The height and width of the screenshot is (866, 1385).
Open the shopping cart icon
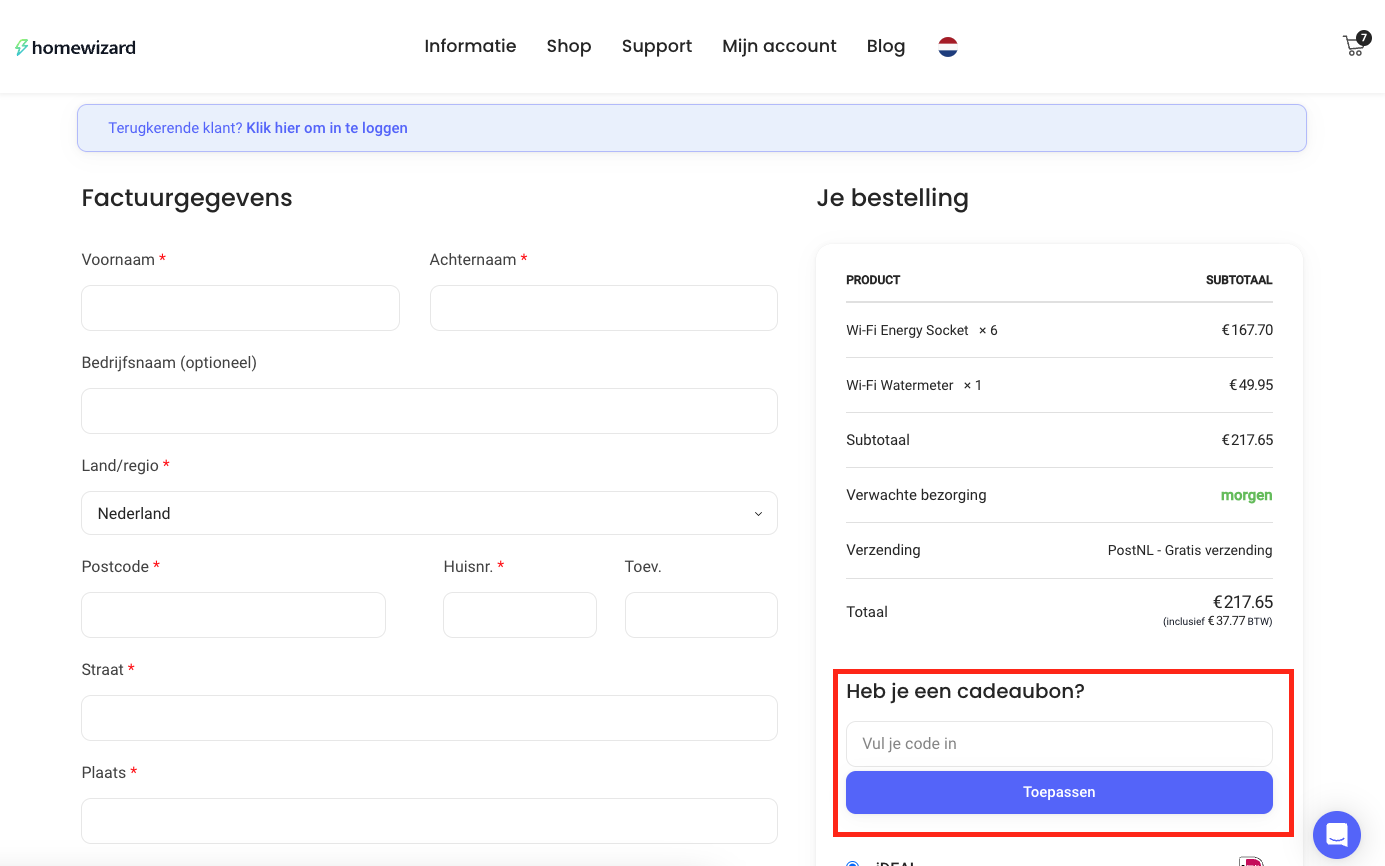[1355, 45]
